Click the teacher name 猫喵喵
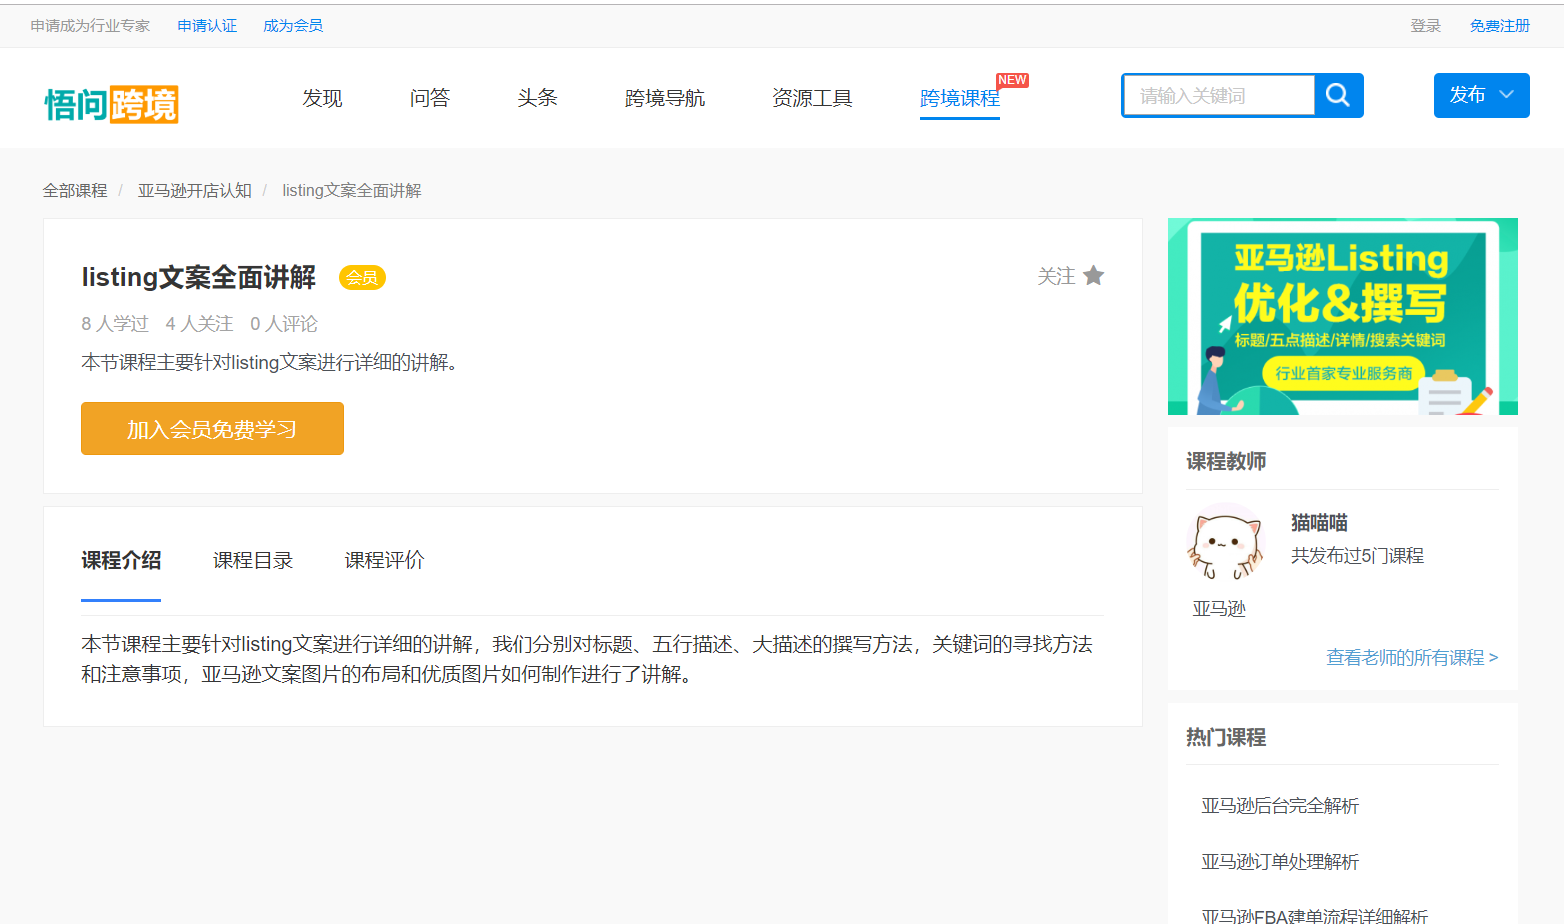Viewport: 1564px width, 924px height. coord(1319,523)
